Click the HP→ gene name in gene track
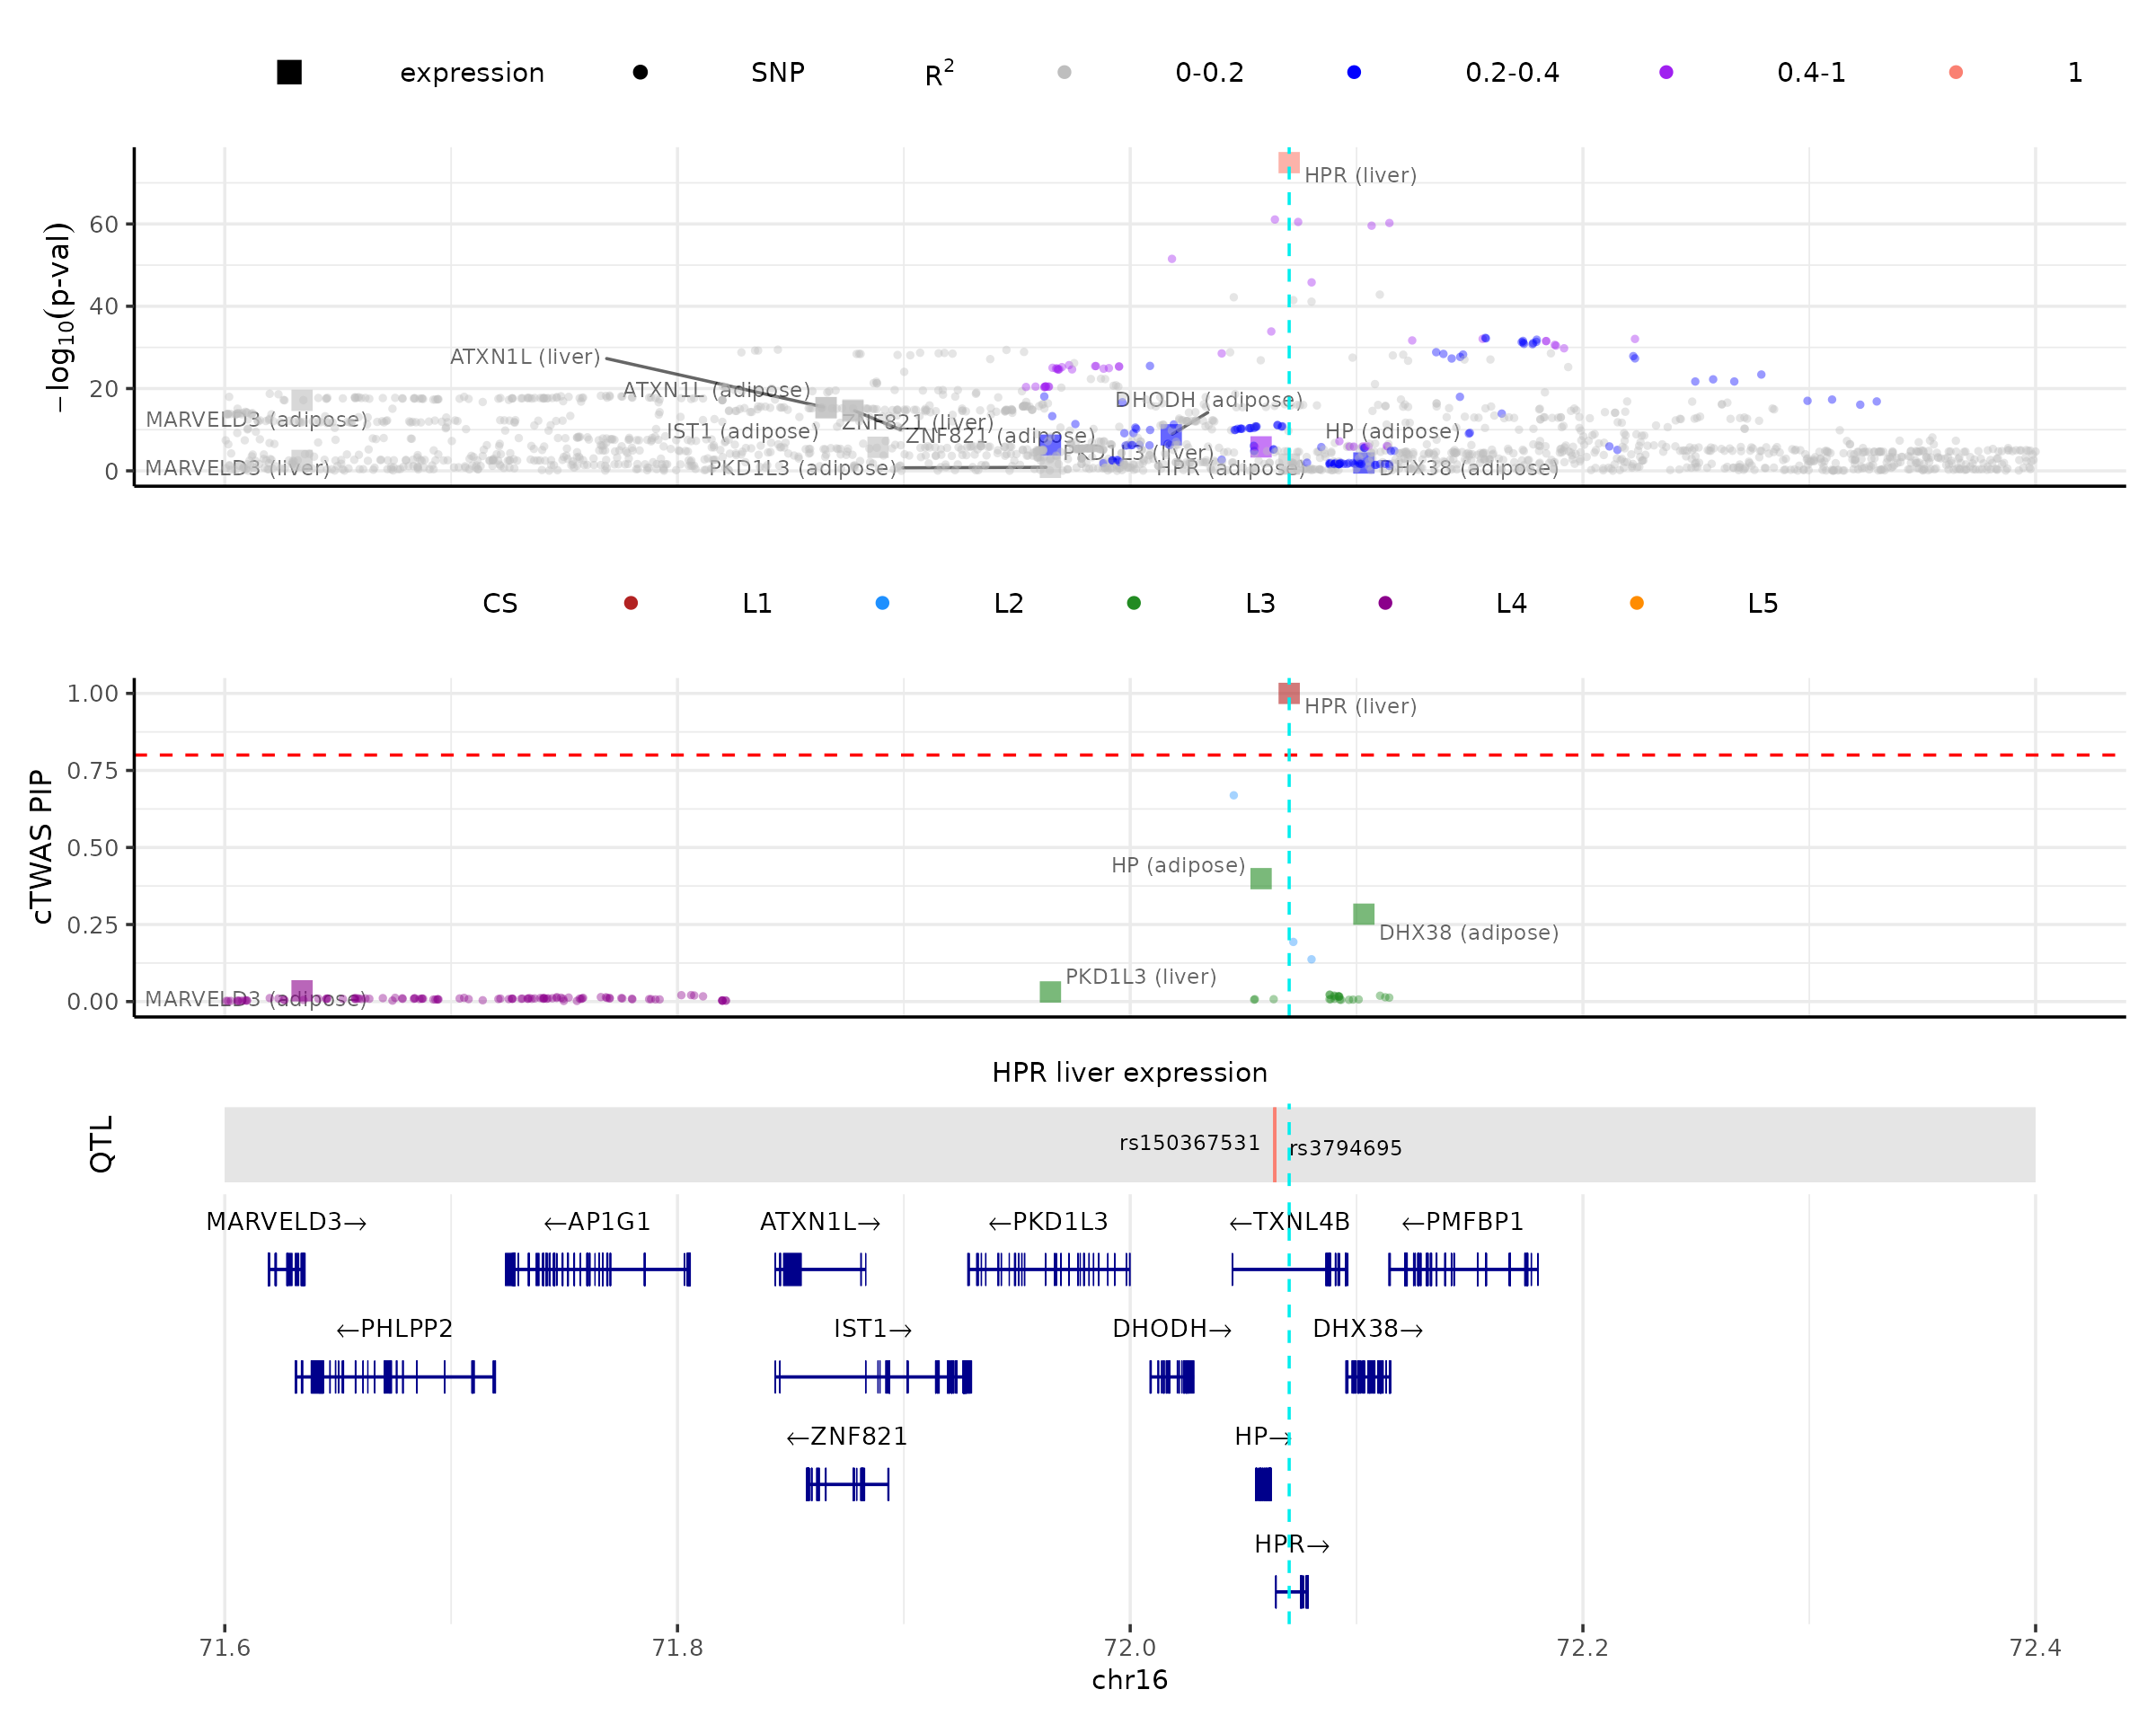Viewport: 2156px width, 1725px height. 1264,1437
